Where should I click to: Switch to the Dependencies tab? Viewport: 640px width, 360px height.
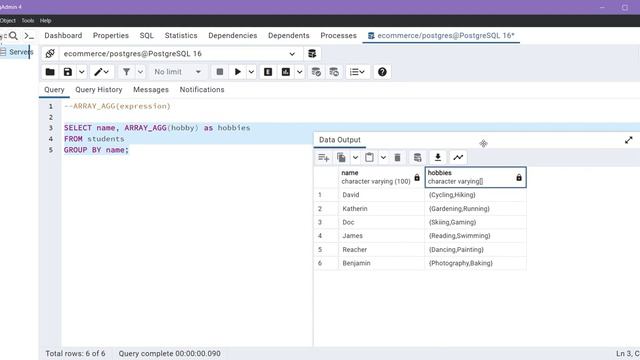[x=233, y=36]
